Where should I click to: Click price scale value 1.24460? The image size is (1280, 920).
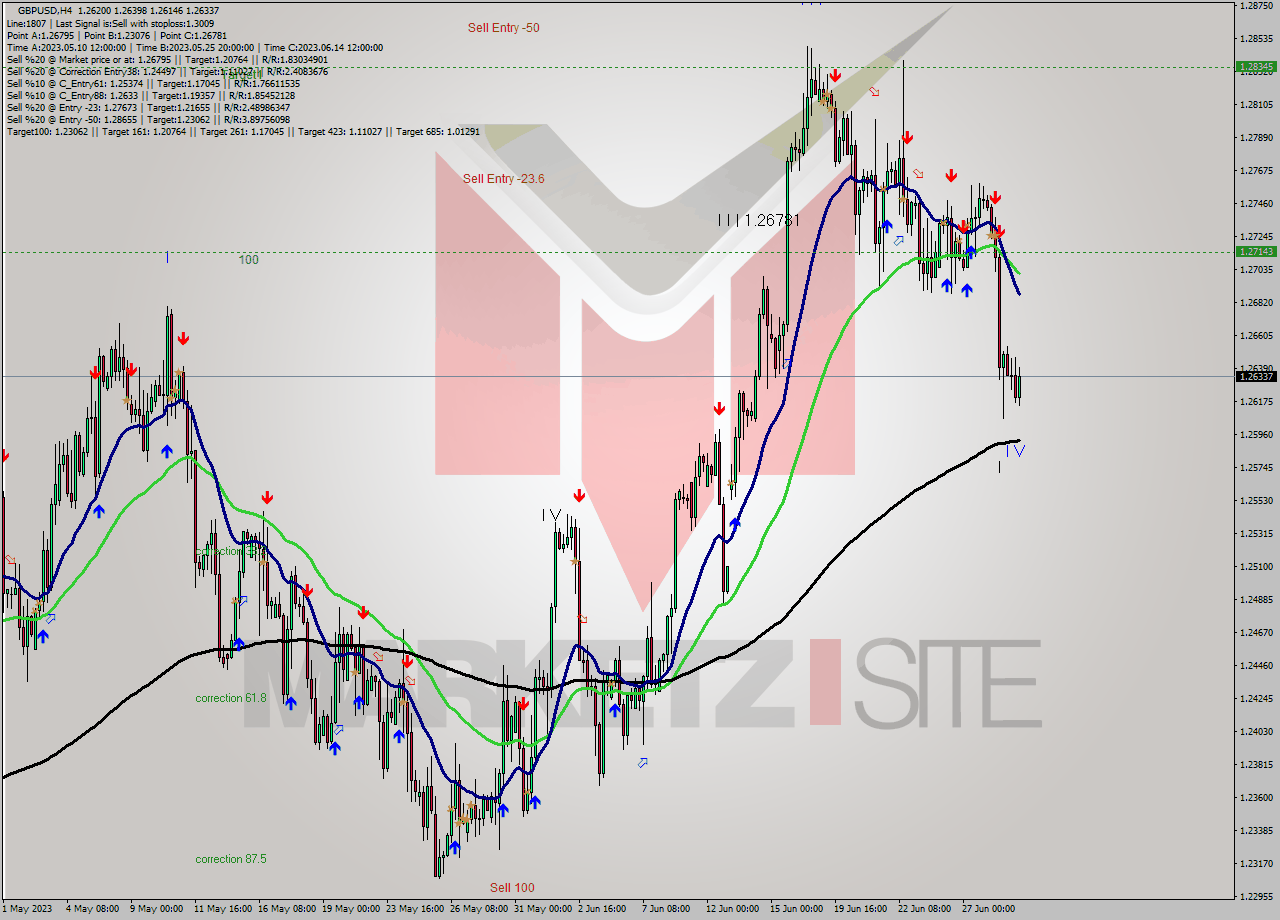point(1256,666)
